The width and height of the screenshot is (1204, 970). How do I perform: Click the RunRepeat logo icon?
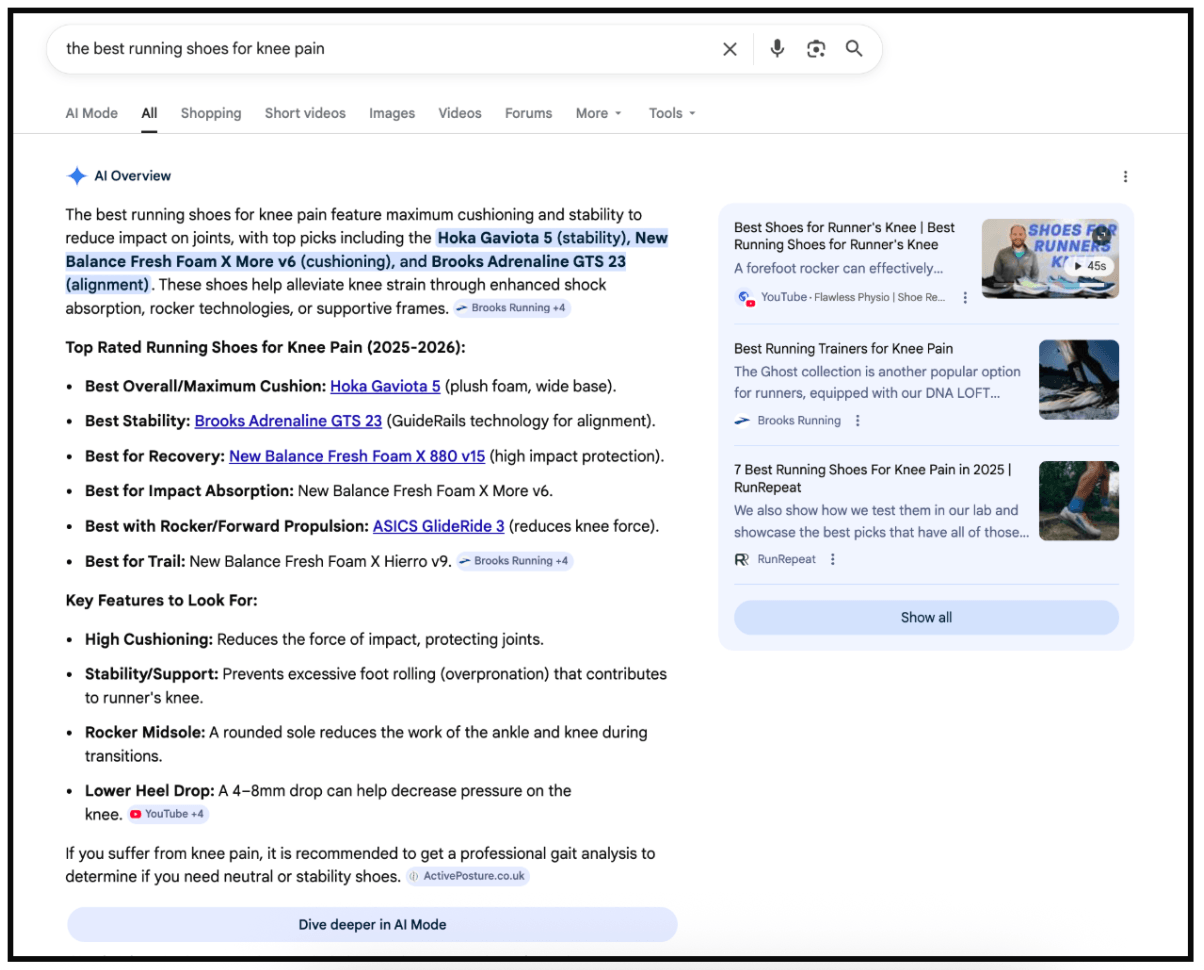741,559
